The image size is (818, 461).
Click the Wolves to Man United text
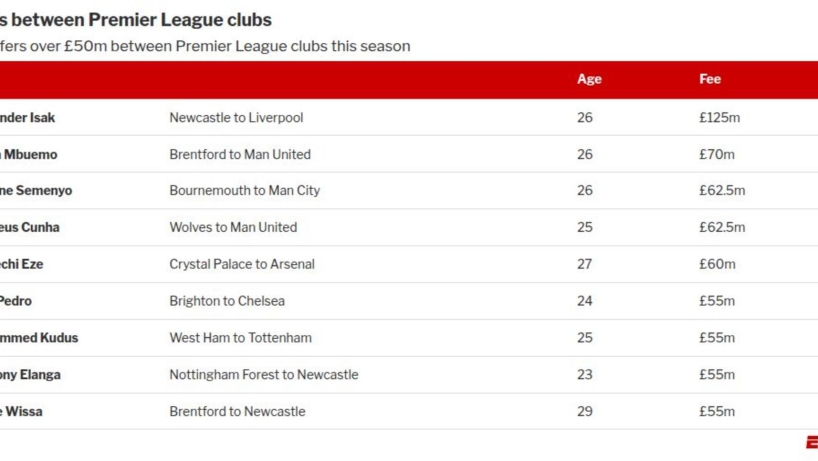(x=233, y=228)
